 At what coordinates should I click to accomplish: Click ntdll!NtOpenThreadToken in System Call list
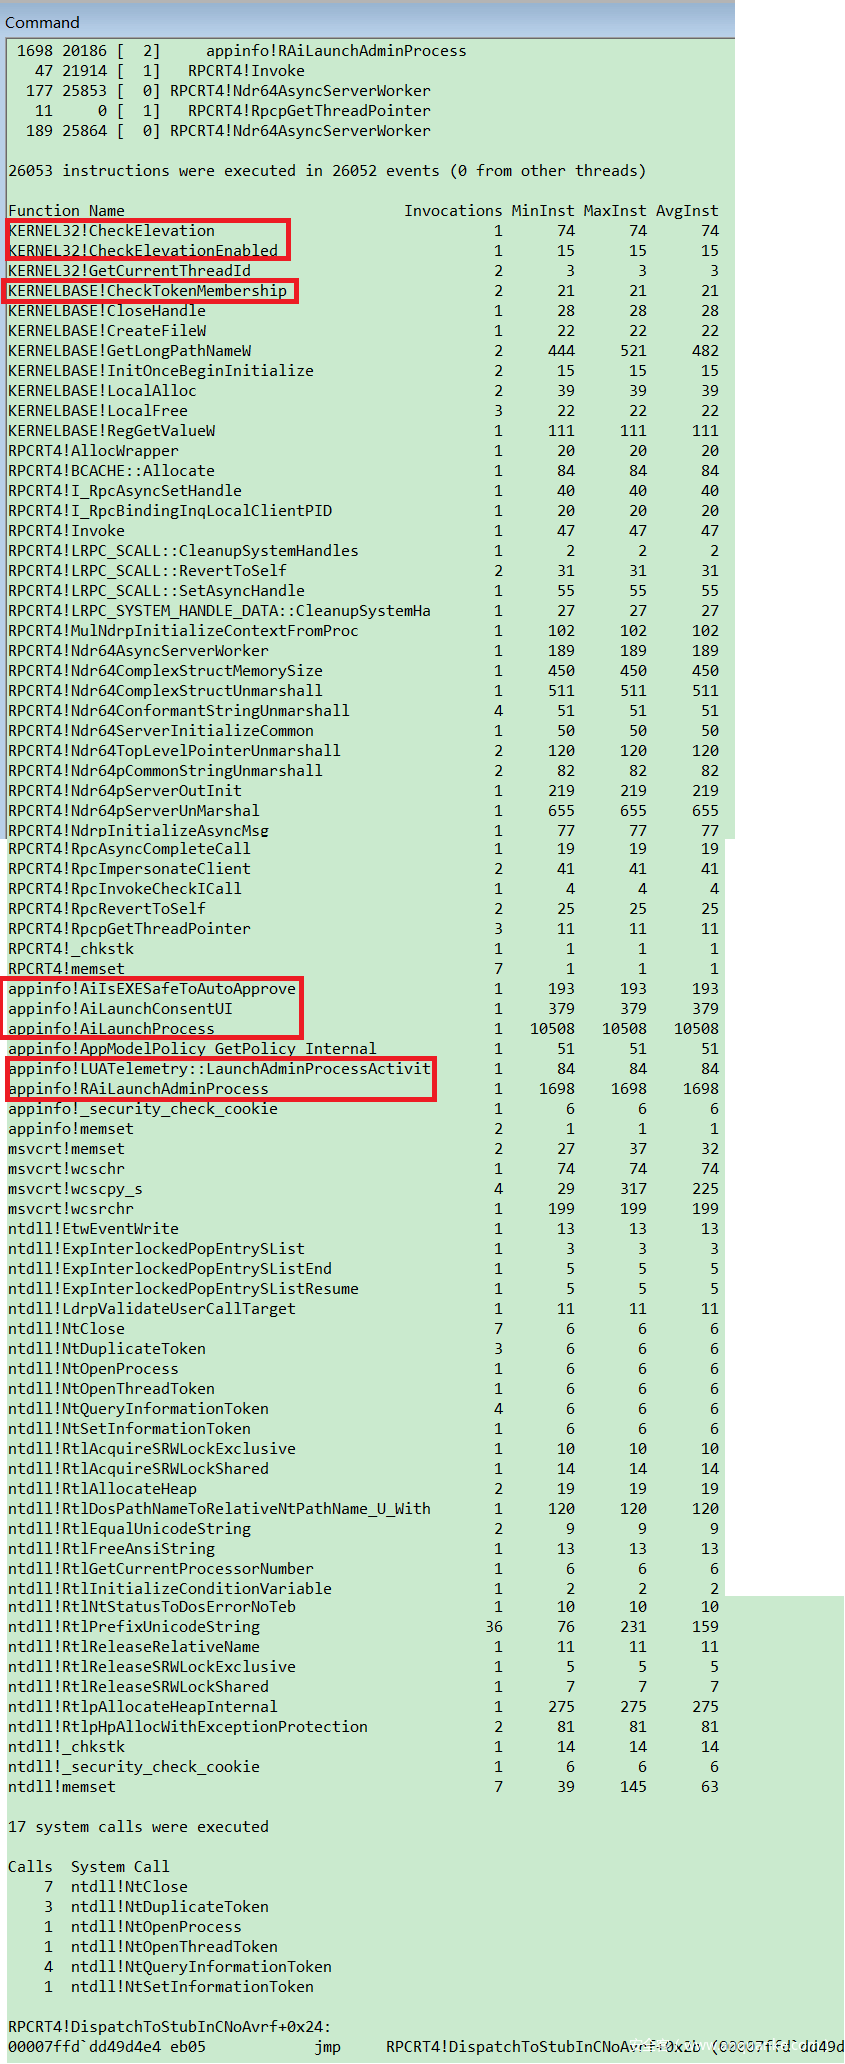(x=174, y=1946)
